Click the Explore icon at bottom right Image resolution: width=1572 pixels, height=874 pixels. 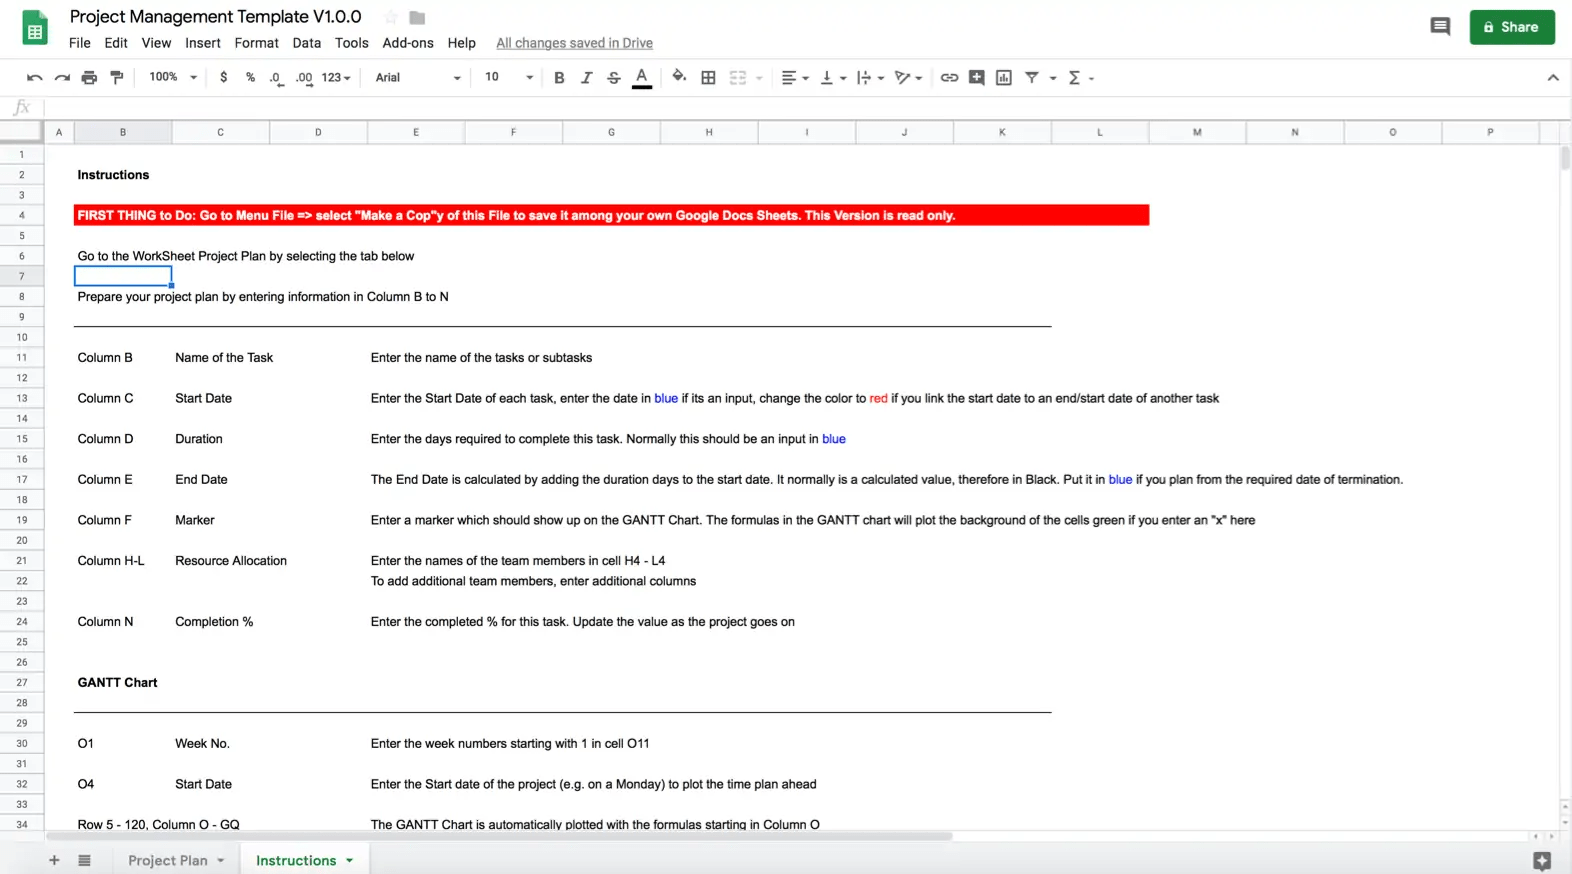(x=1541, y=860)
